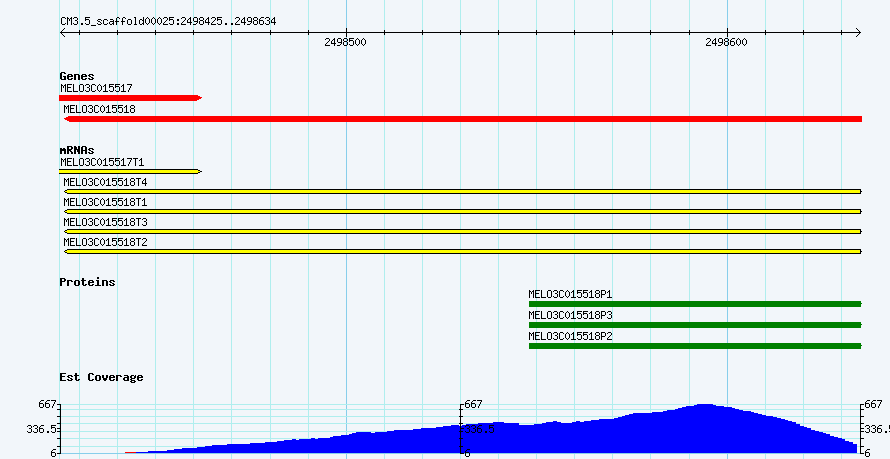Click the left 336.5 coverage scale label
The height and width of the screenshot is (459, 890).
(41, 429)
